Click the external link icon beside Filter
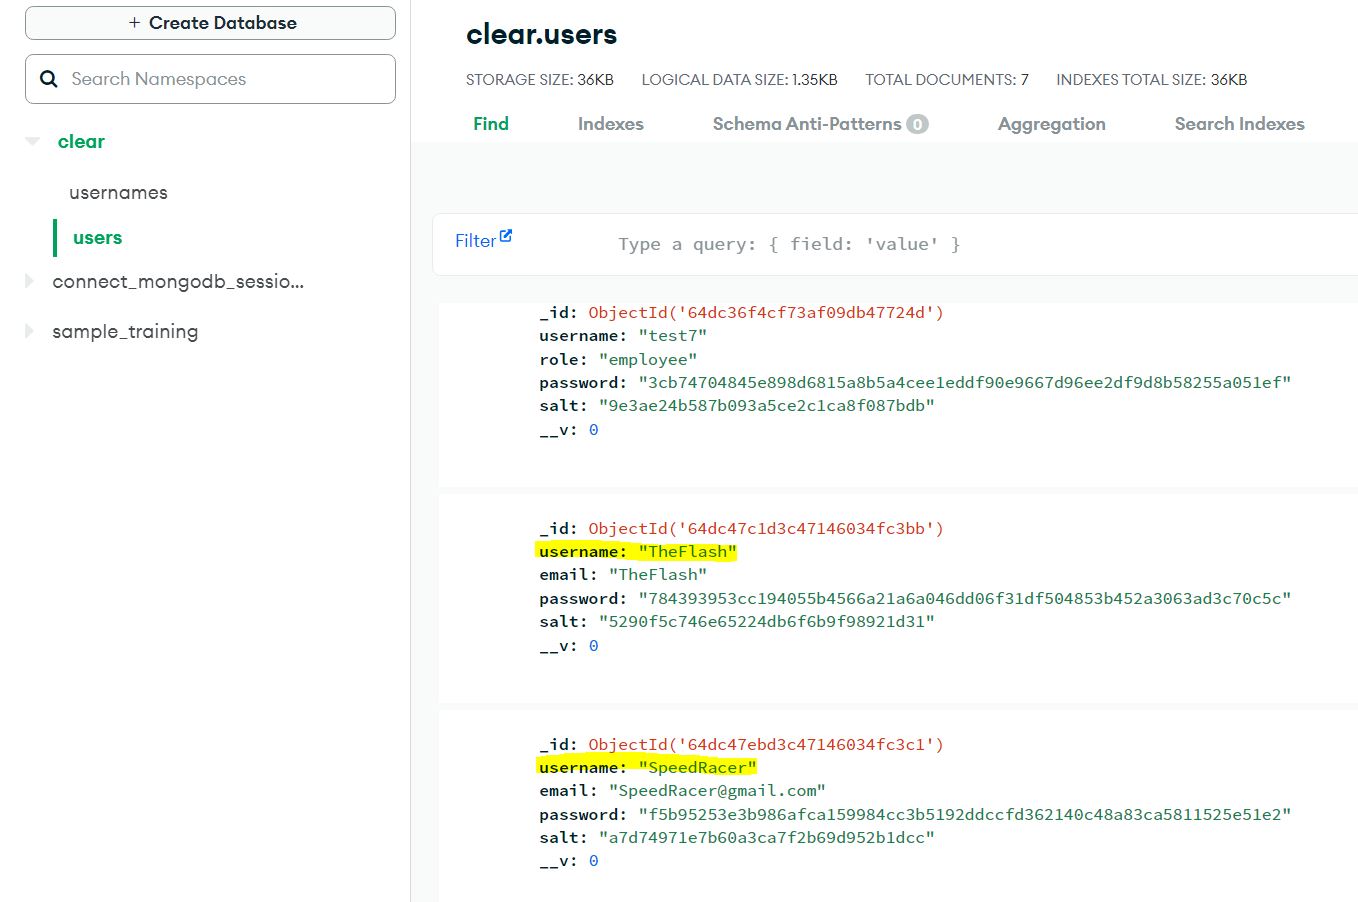This screenshot has width=1358, height=902. click(506, 236)
